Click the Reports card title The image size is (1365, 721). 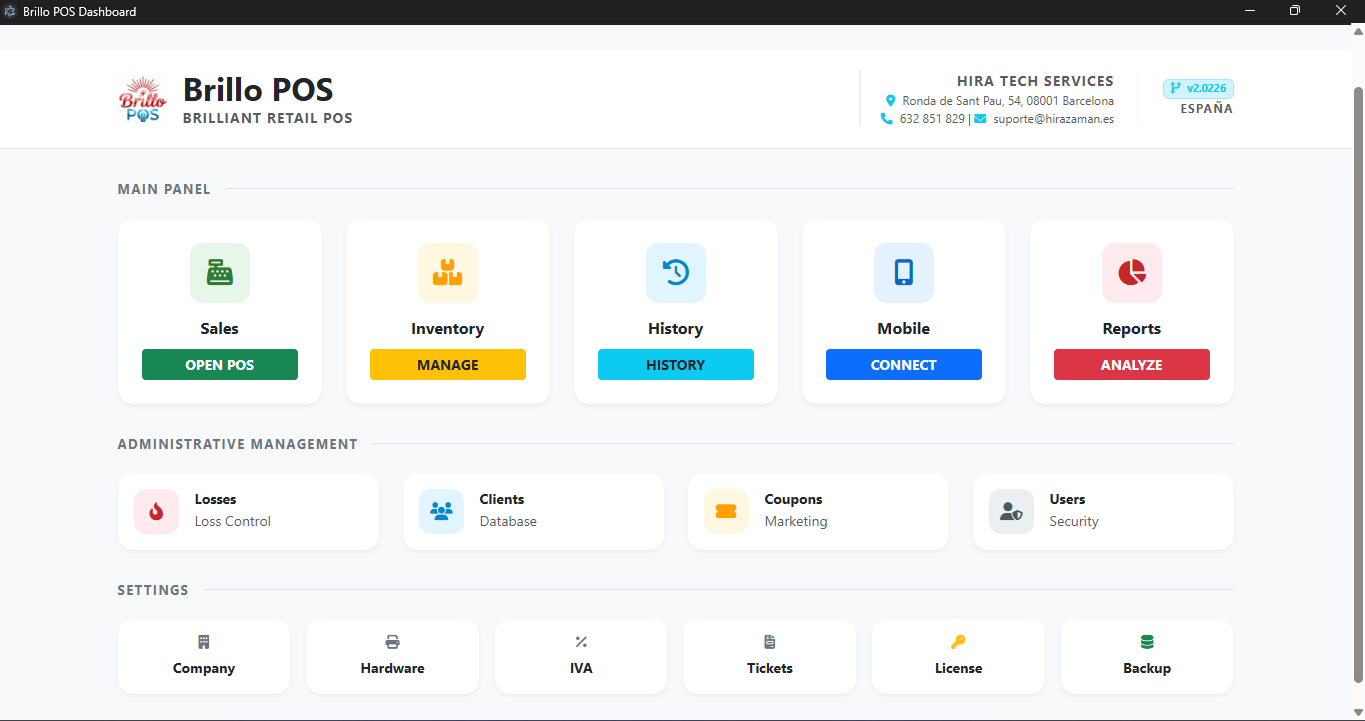click(1132, 329)
